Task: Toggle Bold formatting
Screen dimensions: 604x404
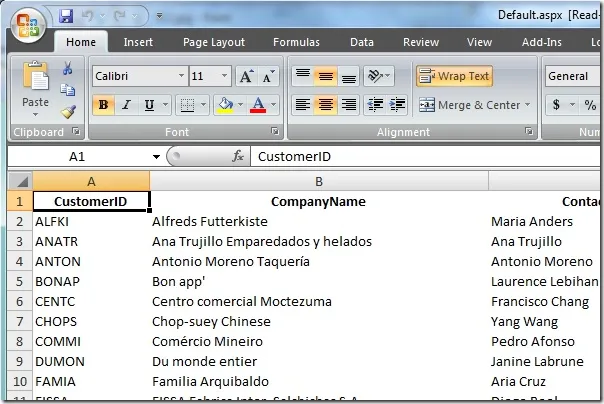Action: (x=102, y=105)
